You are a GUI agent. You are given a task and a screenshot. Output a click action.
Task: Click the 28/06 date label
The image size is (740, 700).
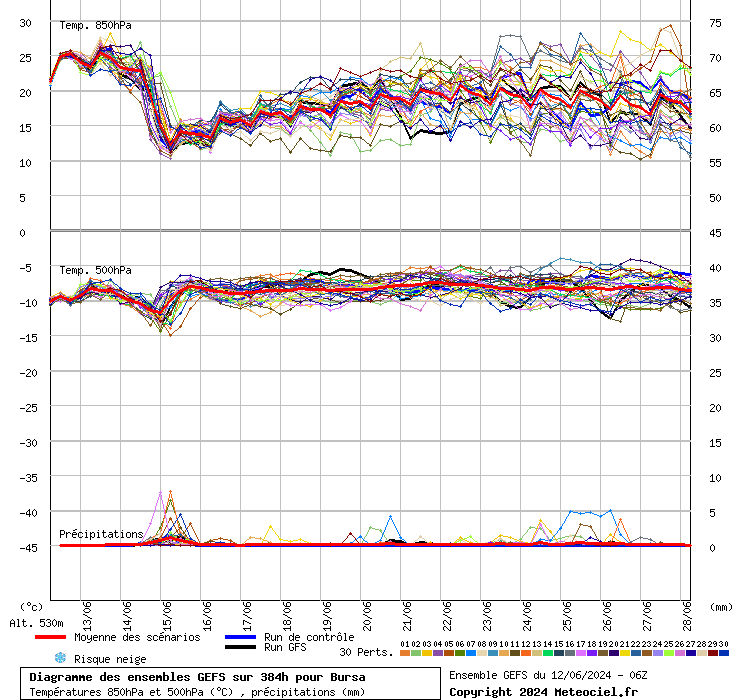[688, 616]
